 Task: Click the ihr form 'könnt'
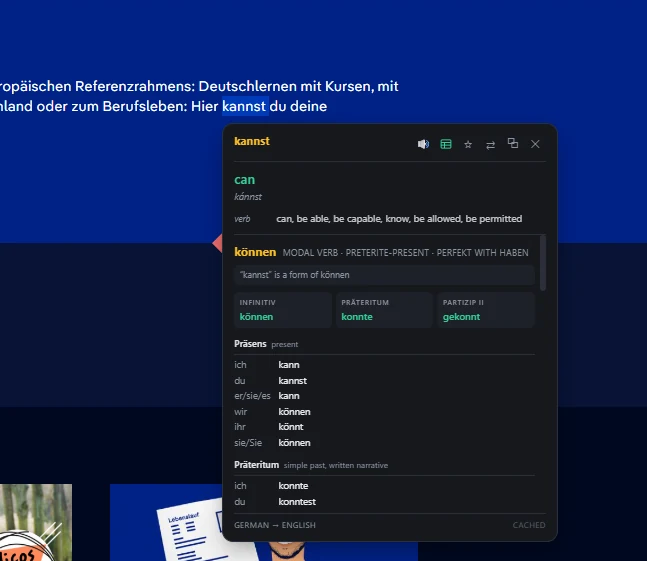coord(290,427)
